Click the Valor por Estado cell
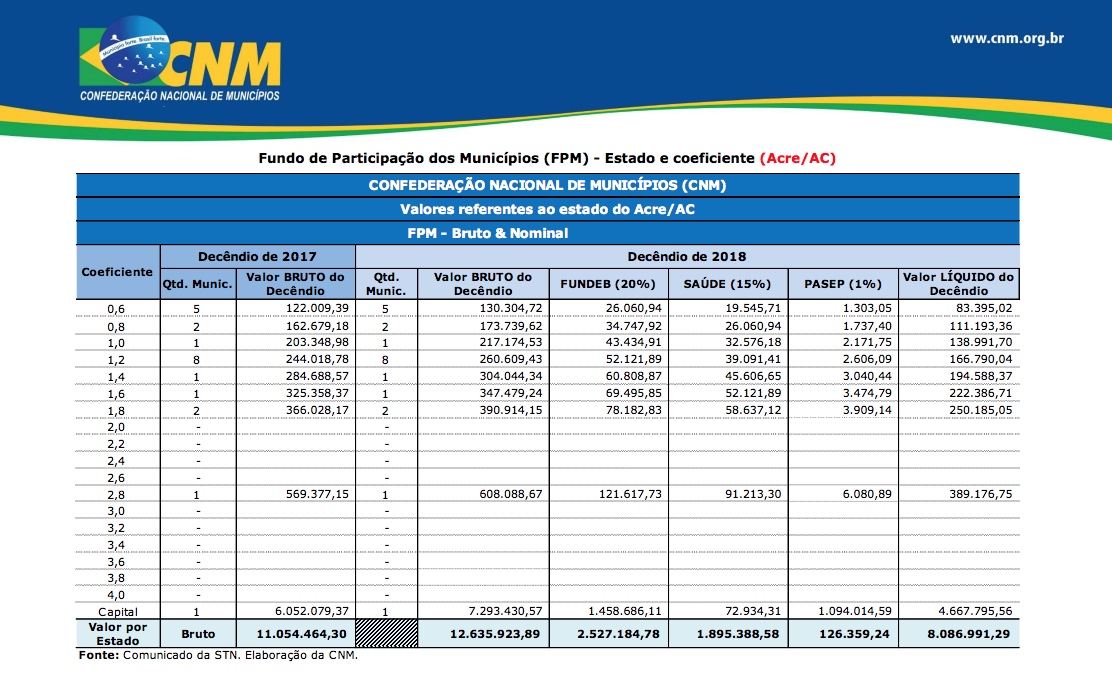This screenshot has height=674, width=1112. [118, 634]
